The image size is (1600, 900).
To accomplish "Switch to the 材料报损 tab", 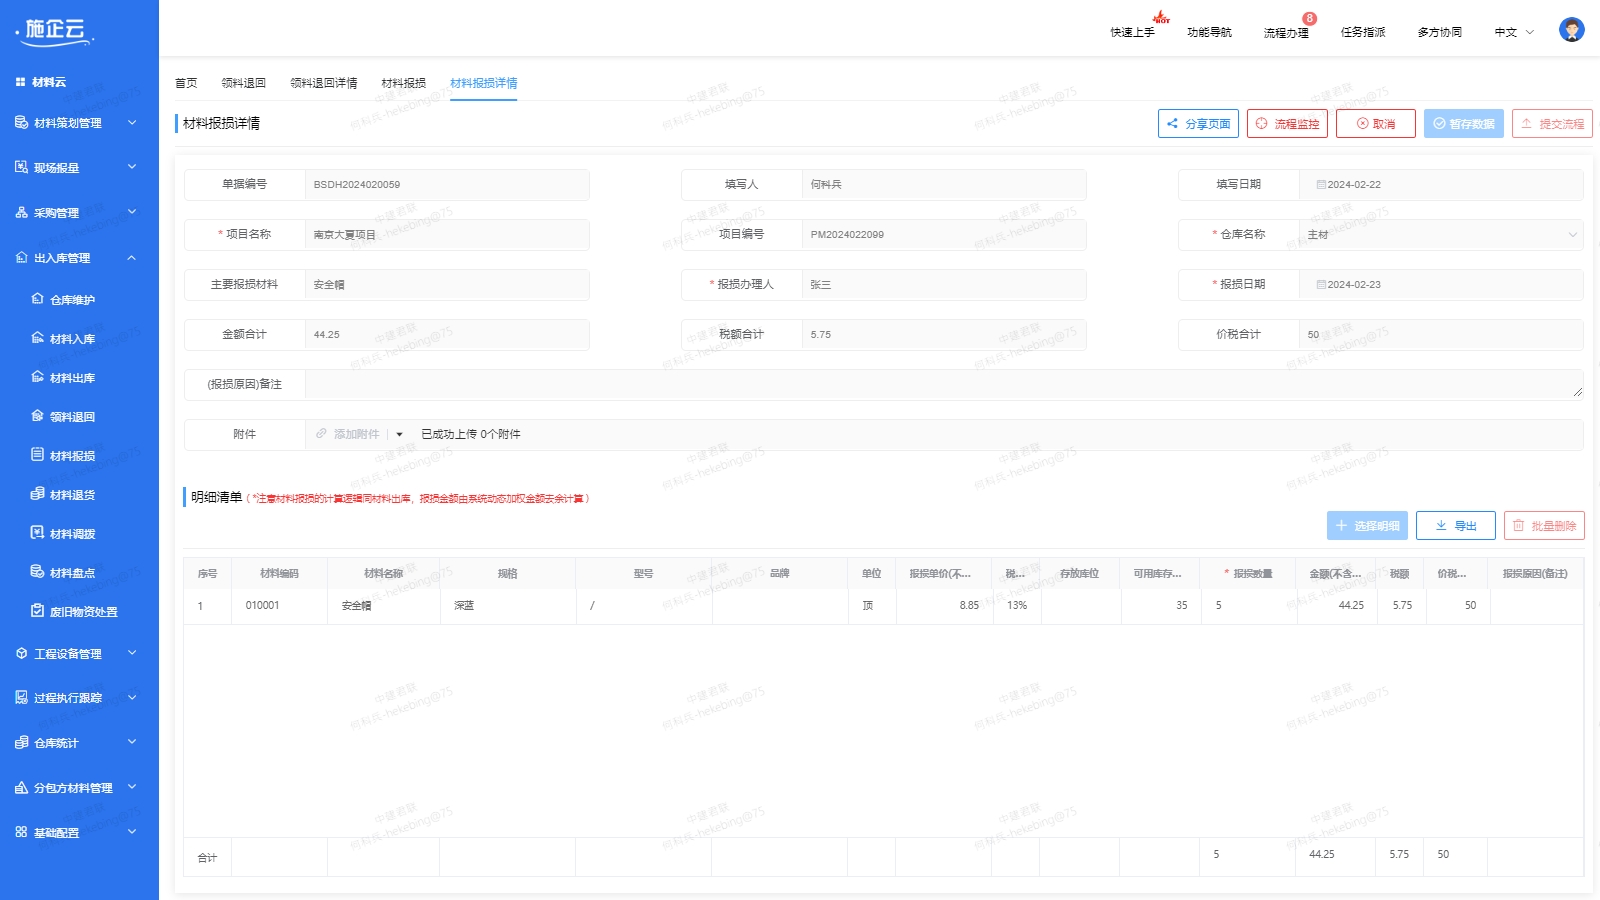I will tap(403, 83).
